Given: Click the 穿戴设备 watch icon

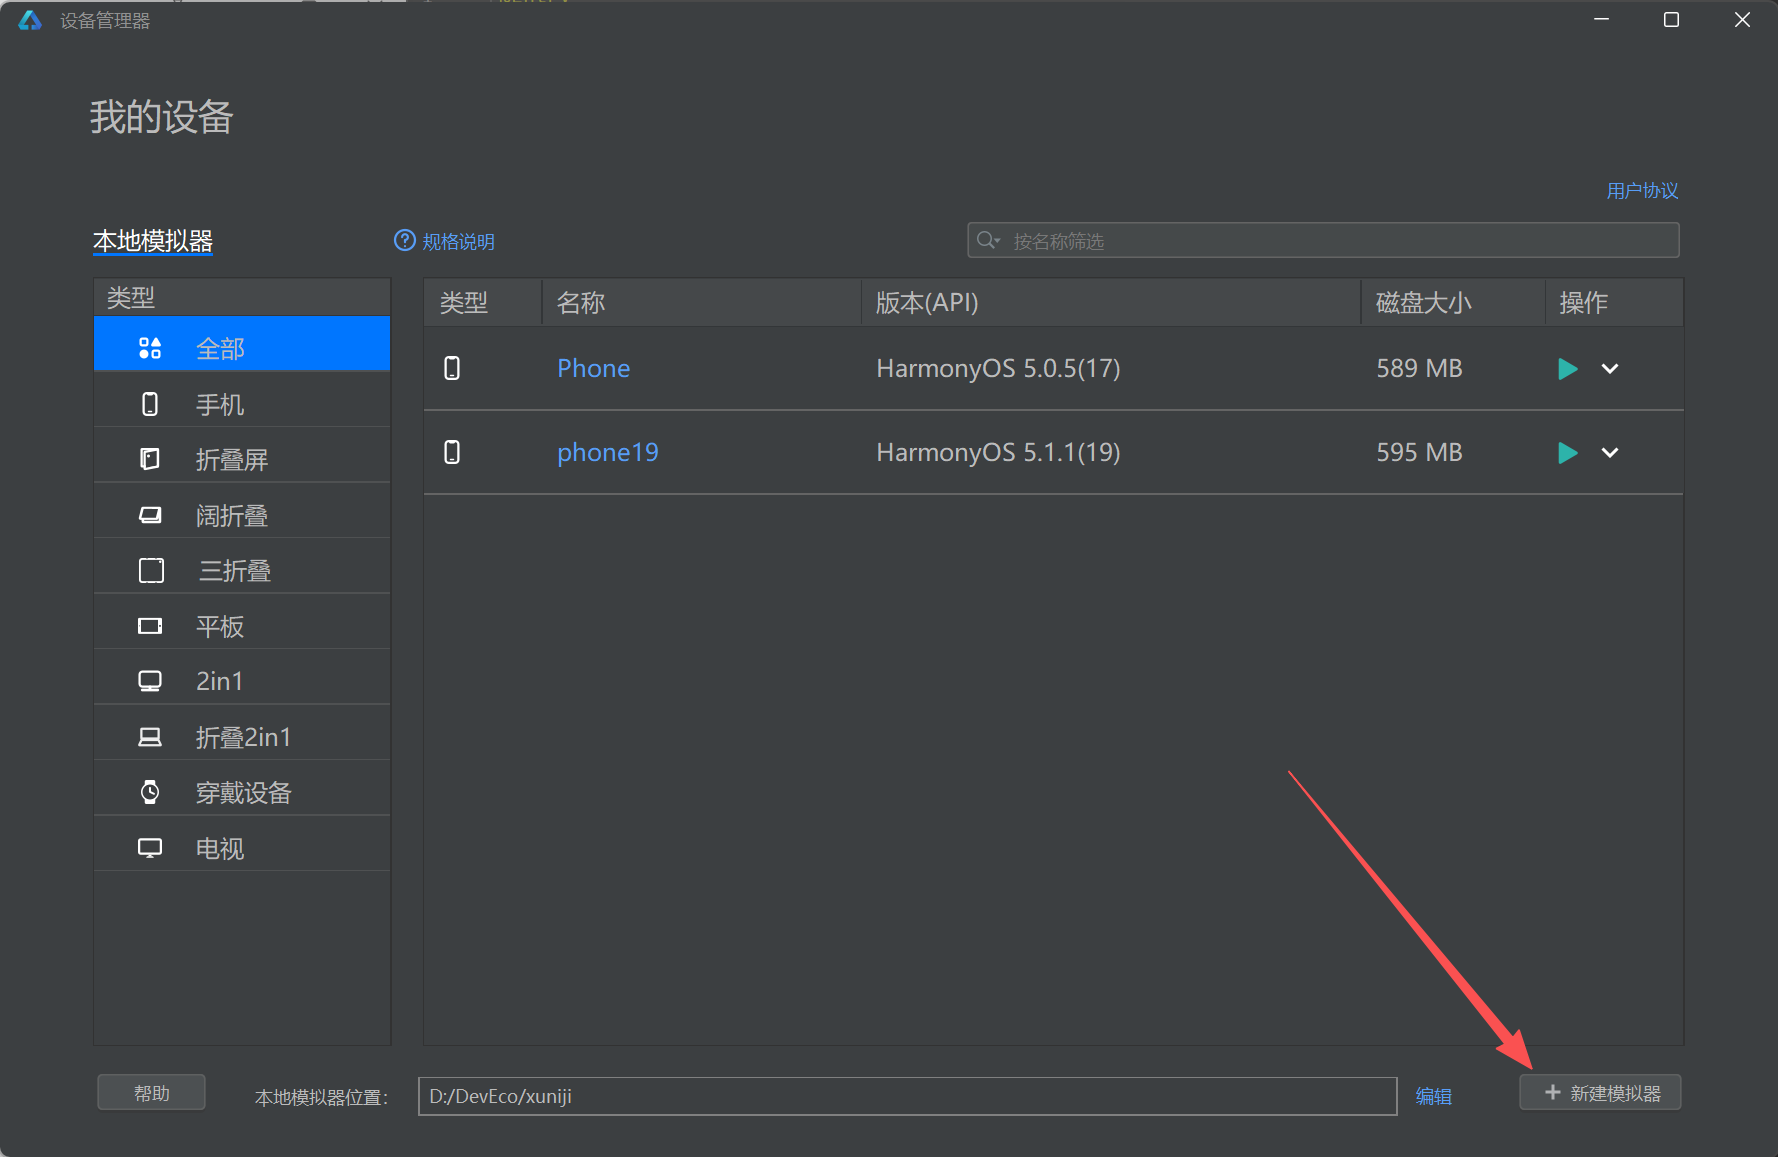Looking at the screenshot, I should [x=150, y=792].
